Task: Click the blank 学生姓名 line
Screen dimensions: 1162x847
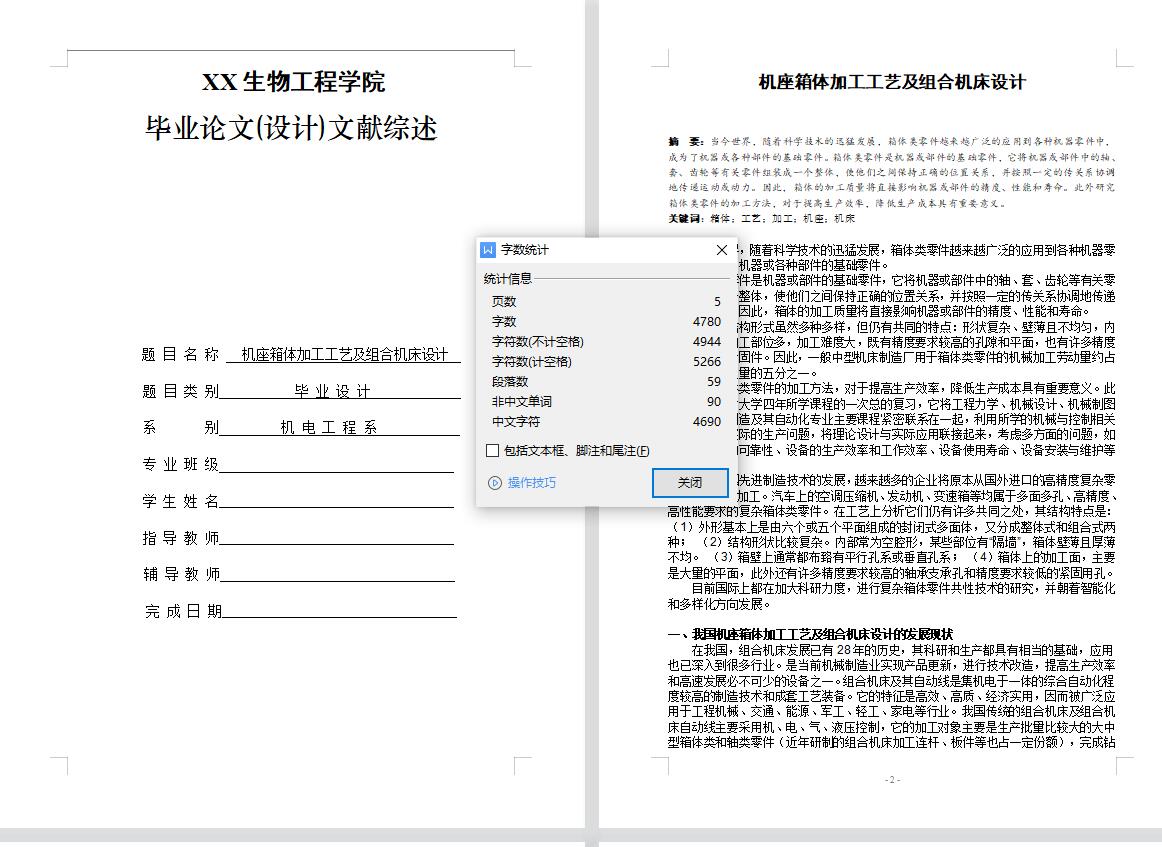Action: 337,501
